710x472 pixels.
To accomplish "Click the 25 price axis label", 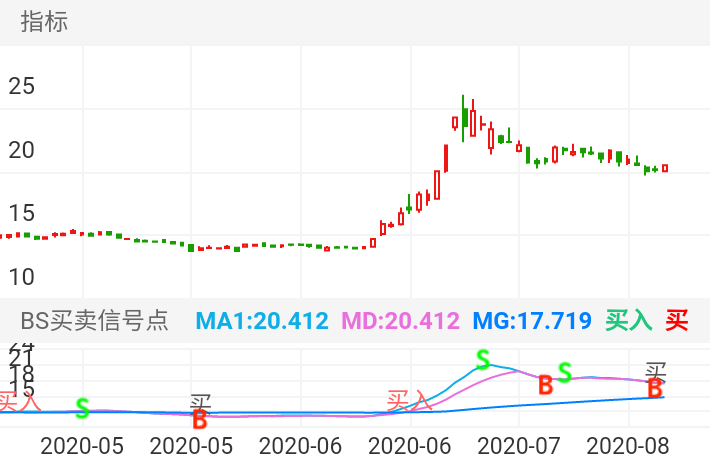I will point(21,86).
